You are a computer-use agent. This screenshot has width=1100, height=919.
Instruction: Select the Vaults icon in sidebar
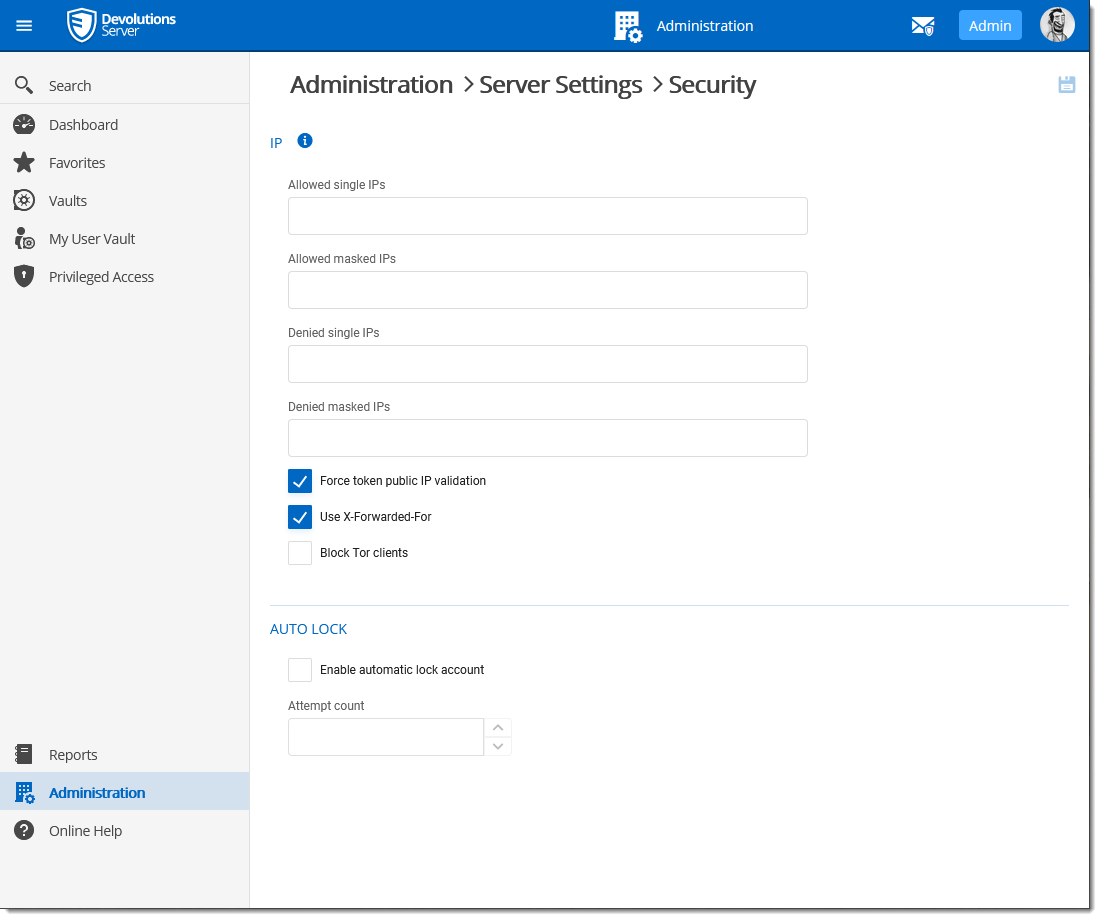[24, 200]
